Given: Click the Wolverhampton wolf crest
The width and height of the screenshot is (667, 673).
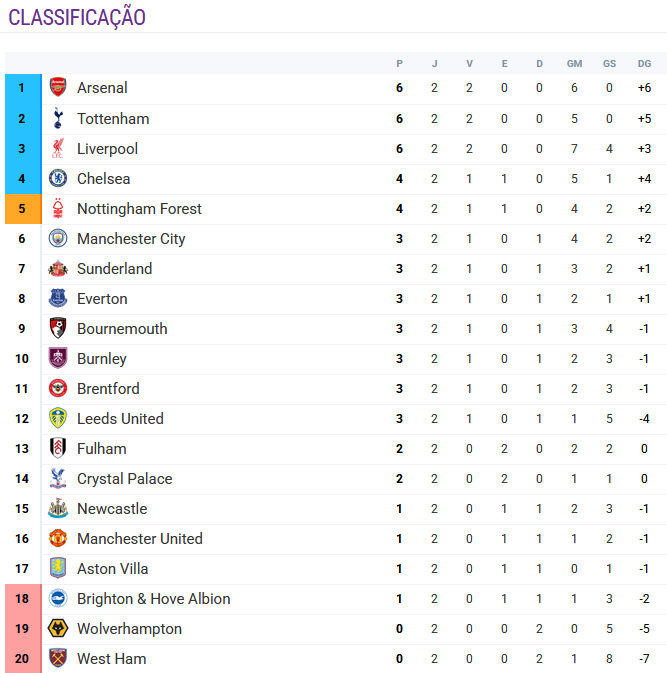Looking at the screenshot, I should click(58, 629).
